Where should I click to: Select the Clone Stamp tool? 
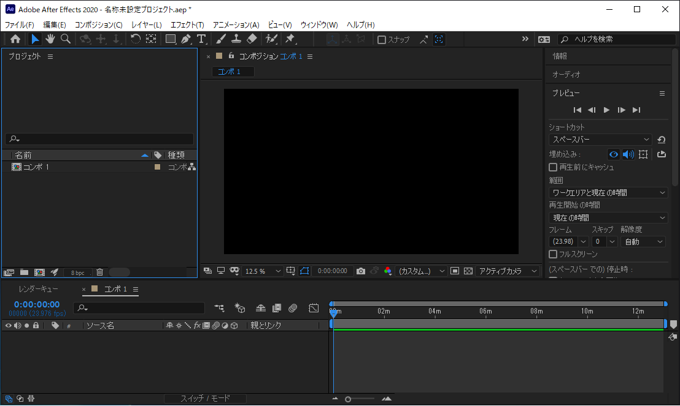coord(236,39)
